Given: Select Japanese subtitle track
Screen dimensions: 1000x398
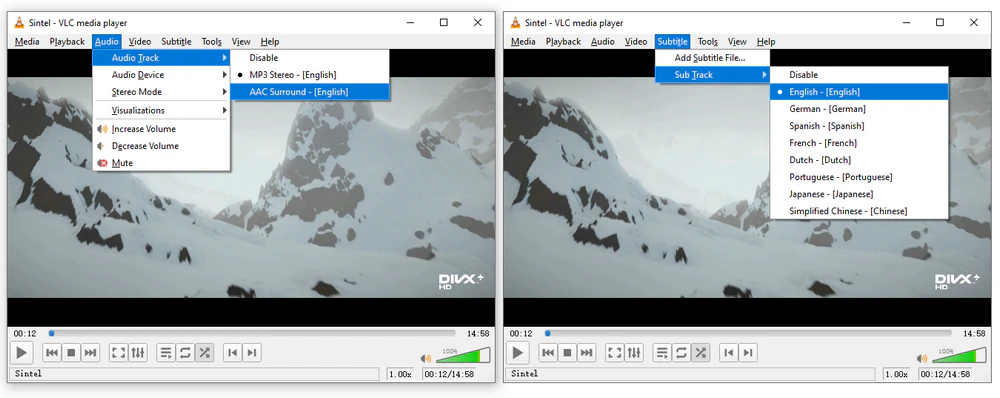Looking at the screenshot, I should tap(859, 194).
